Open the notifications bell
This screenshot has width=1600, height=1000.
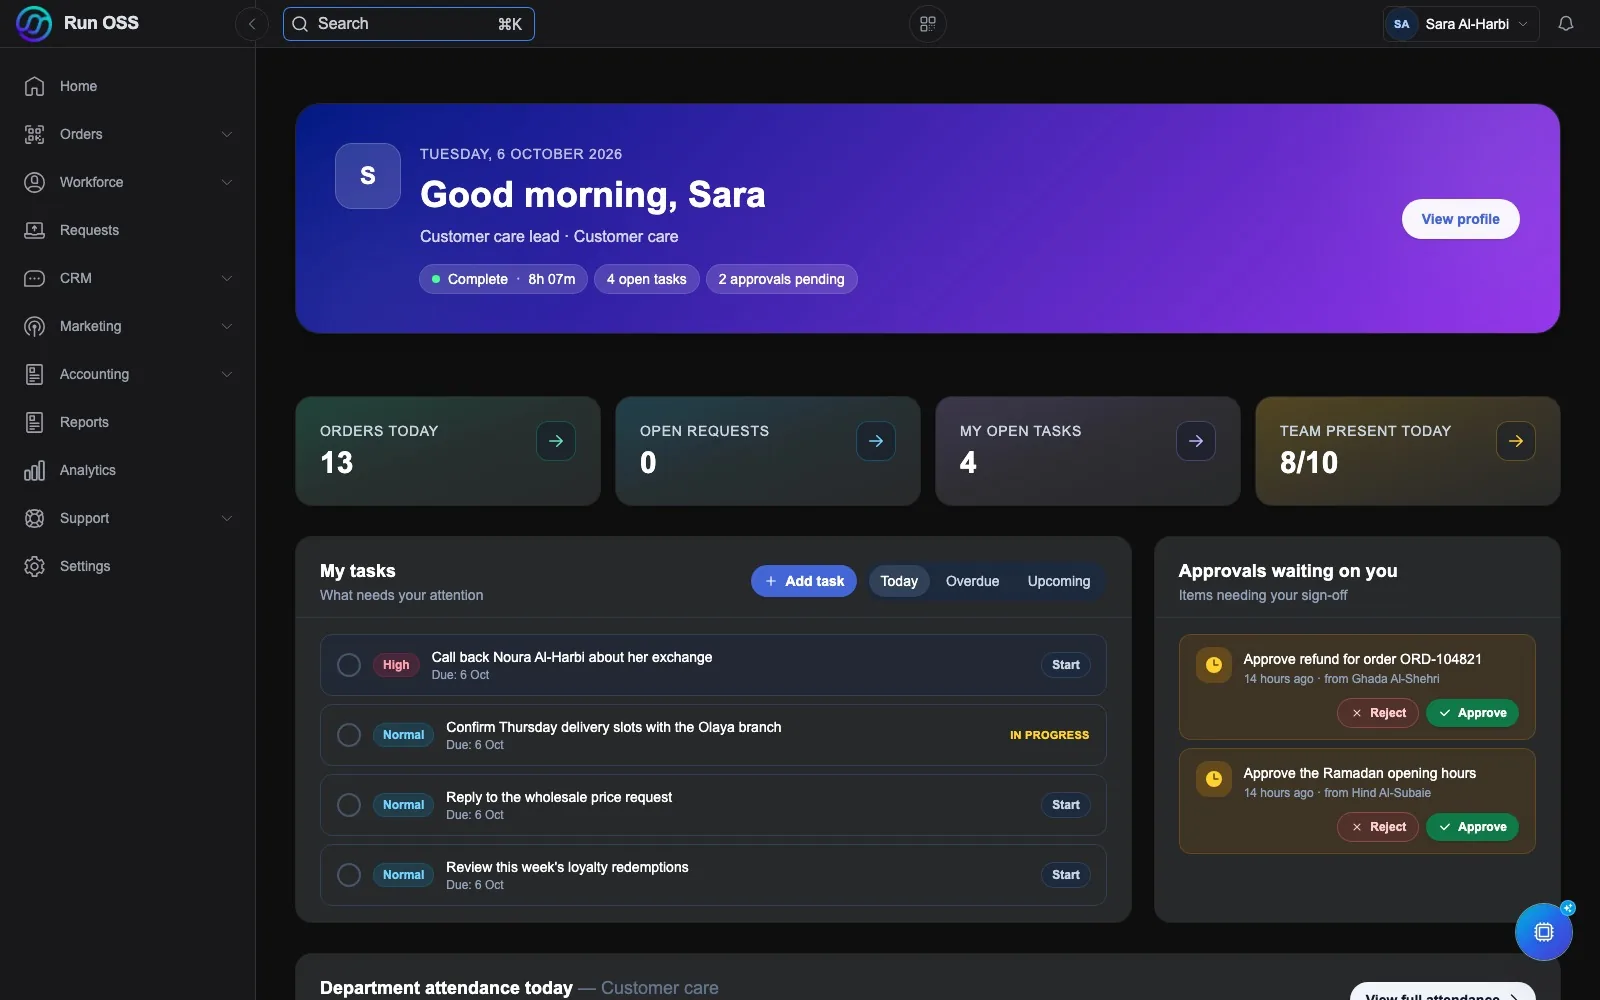pyautogui.click(x=1566, y=24)
